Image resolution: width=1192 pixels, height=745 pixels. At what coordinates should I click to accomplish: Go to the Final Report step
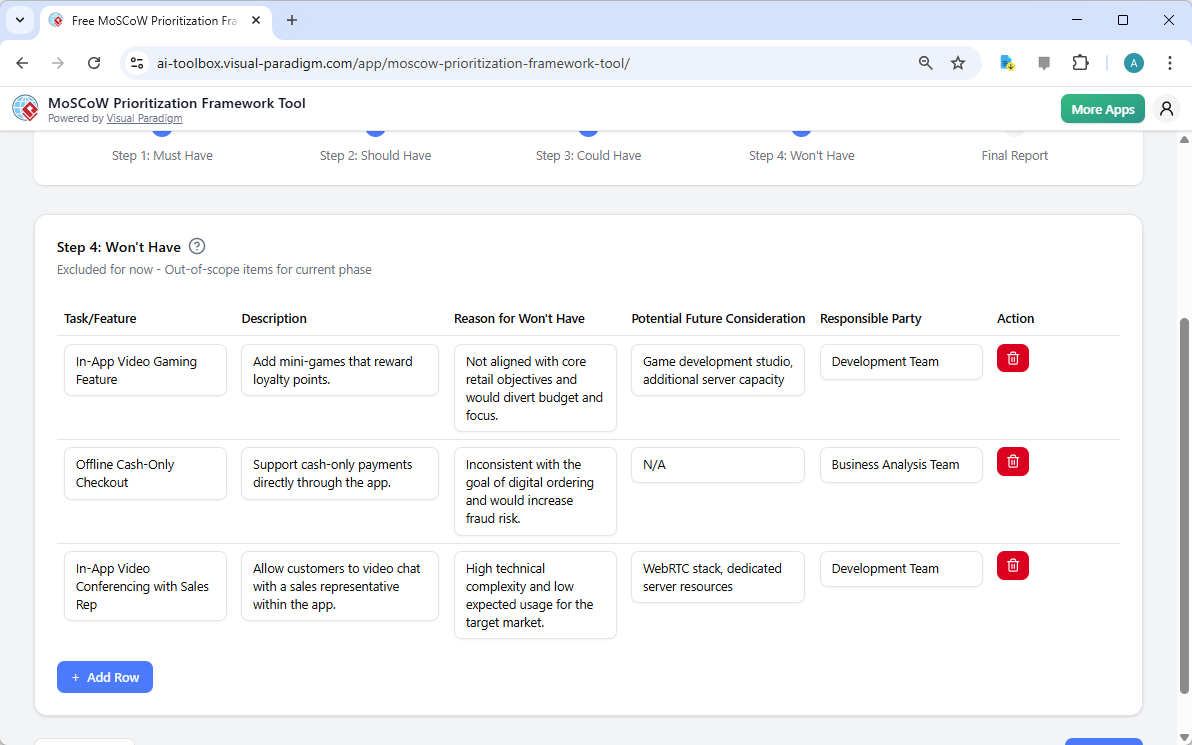pos(1014,155)
